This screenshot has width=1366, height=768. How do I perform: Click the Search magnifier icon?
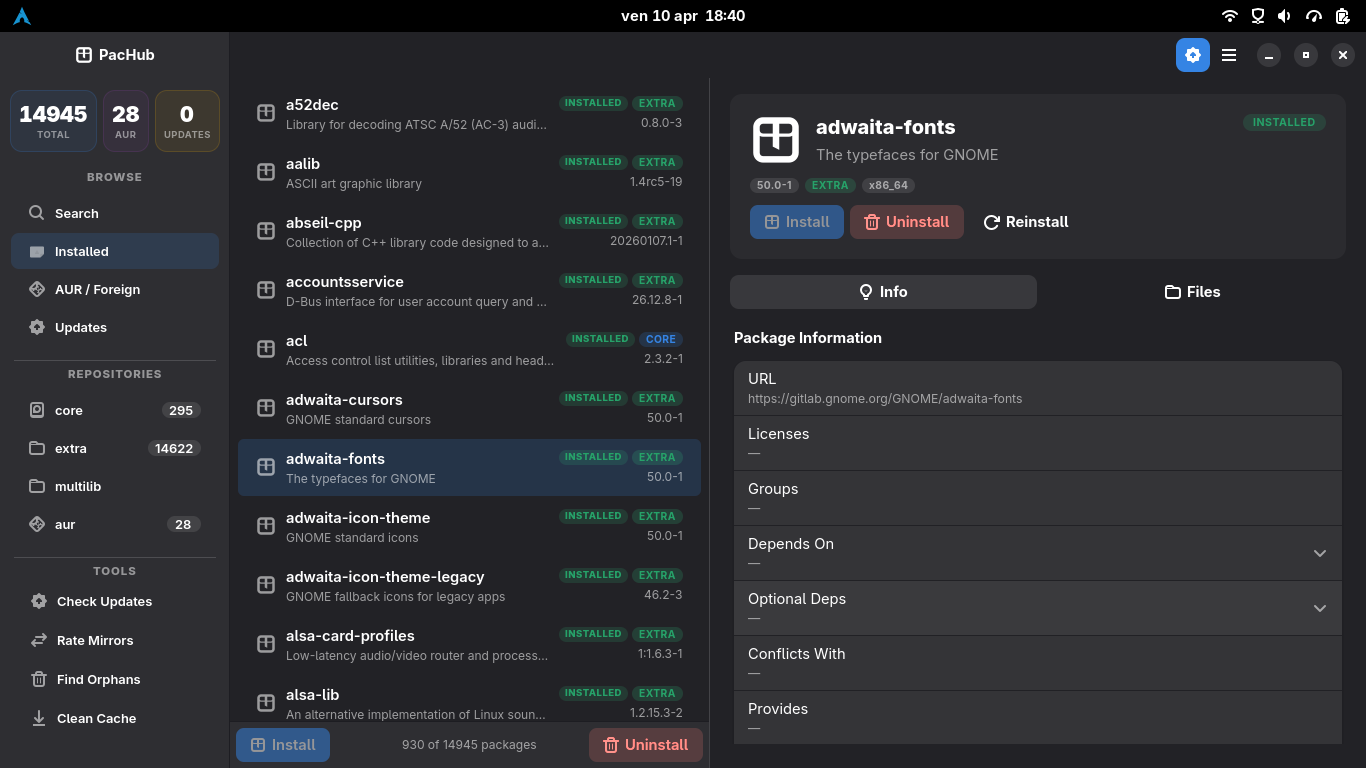[x=37, y=213]
